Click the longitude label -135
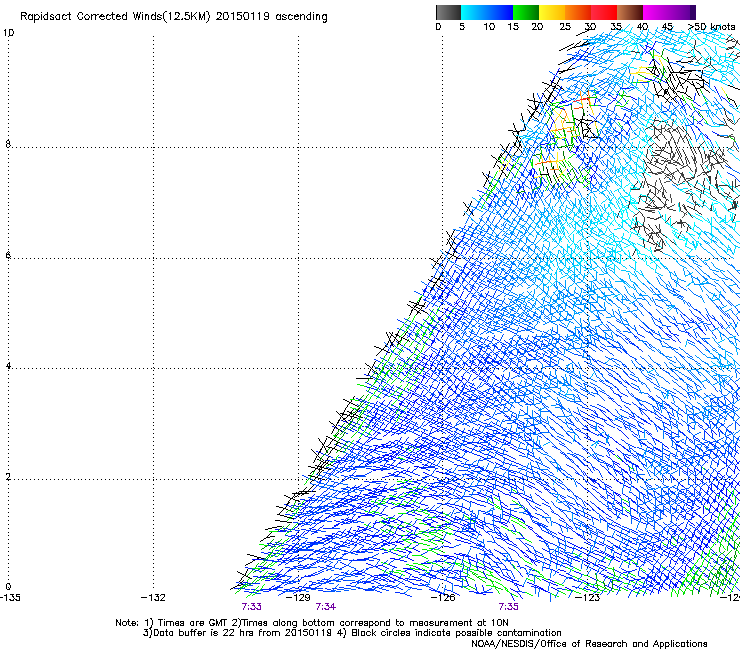This screenshot has width=740, height=650. (10, 598)
